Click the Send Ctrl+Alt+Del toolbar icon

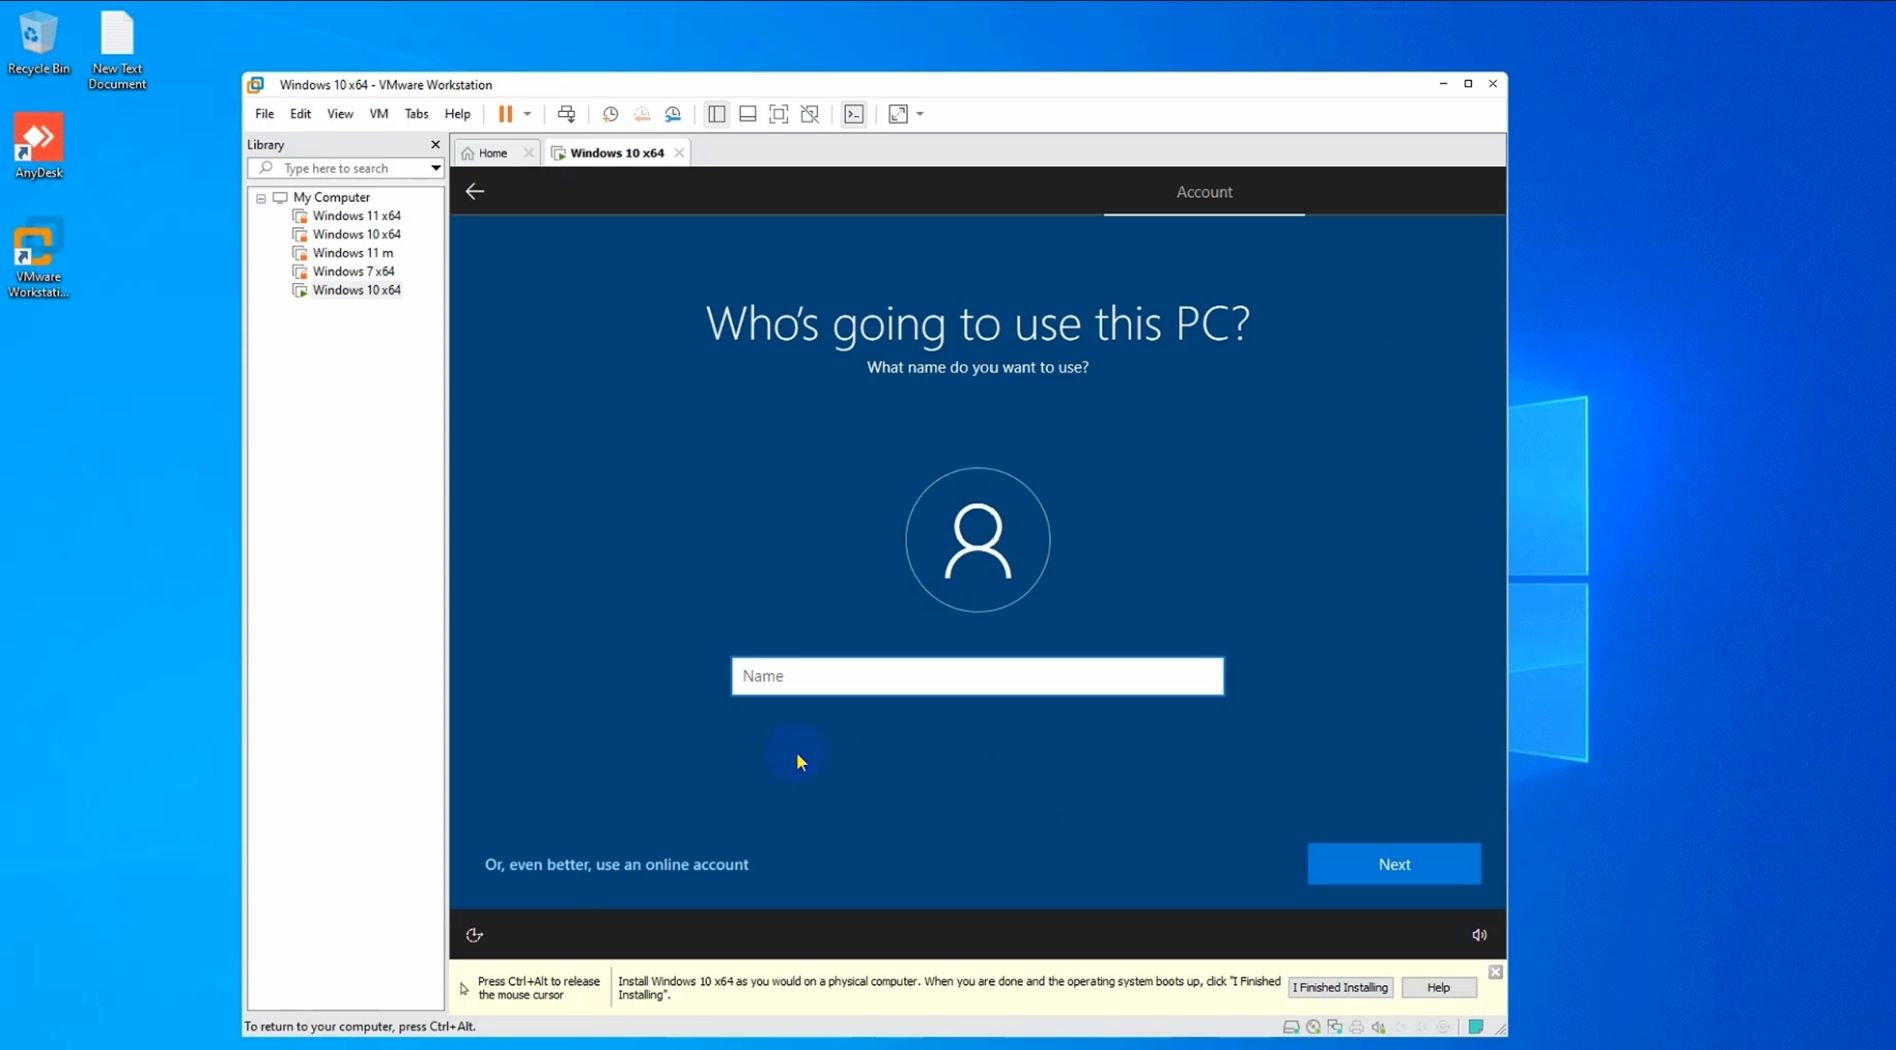[x=566, y=114]
